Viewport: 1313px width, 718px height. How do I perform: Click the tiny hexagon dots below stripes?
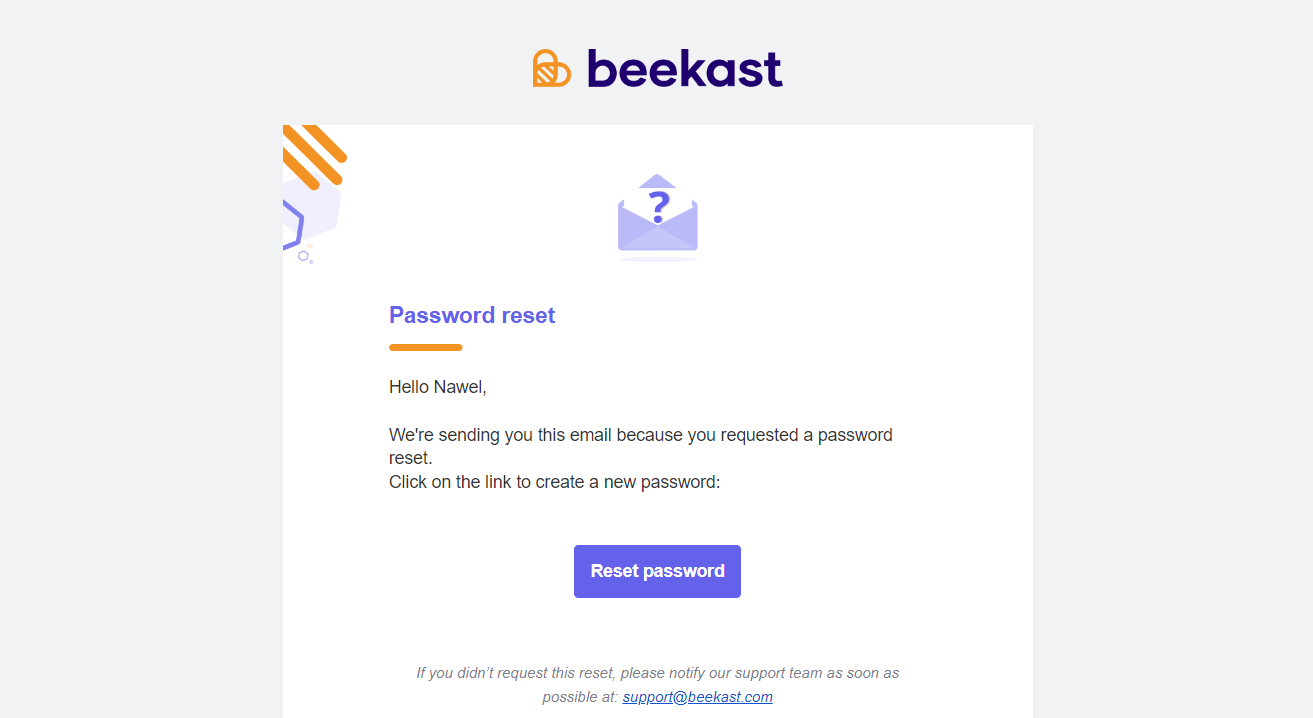click(x=306, y=256)
